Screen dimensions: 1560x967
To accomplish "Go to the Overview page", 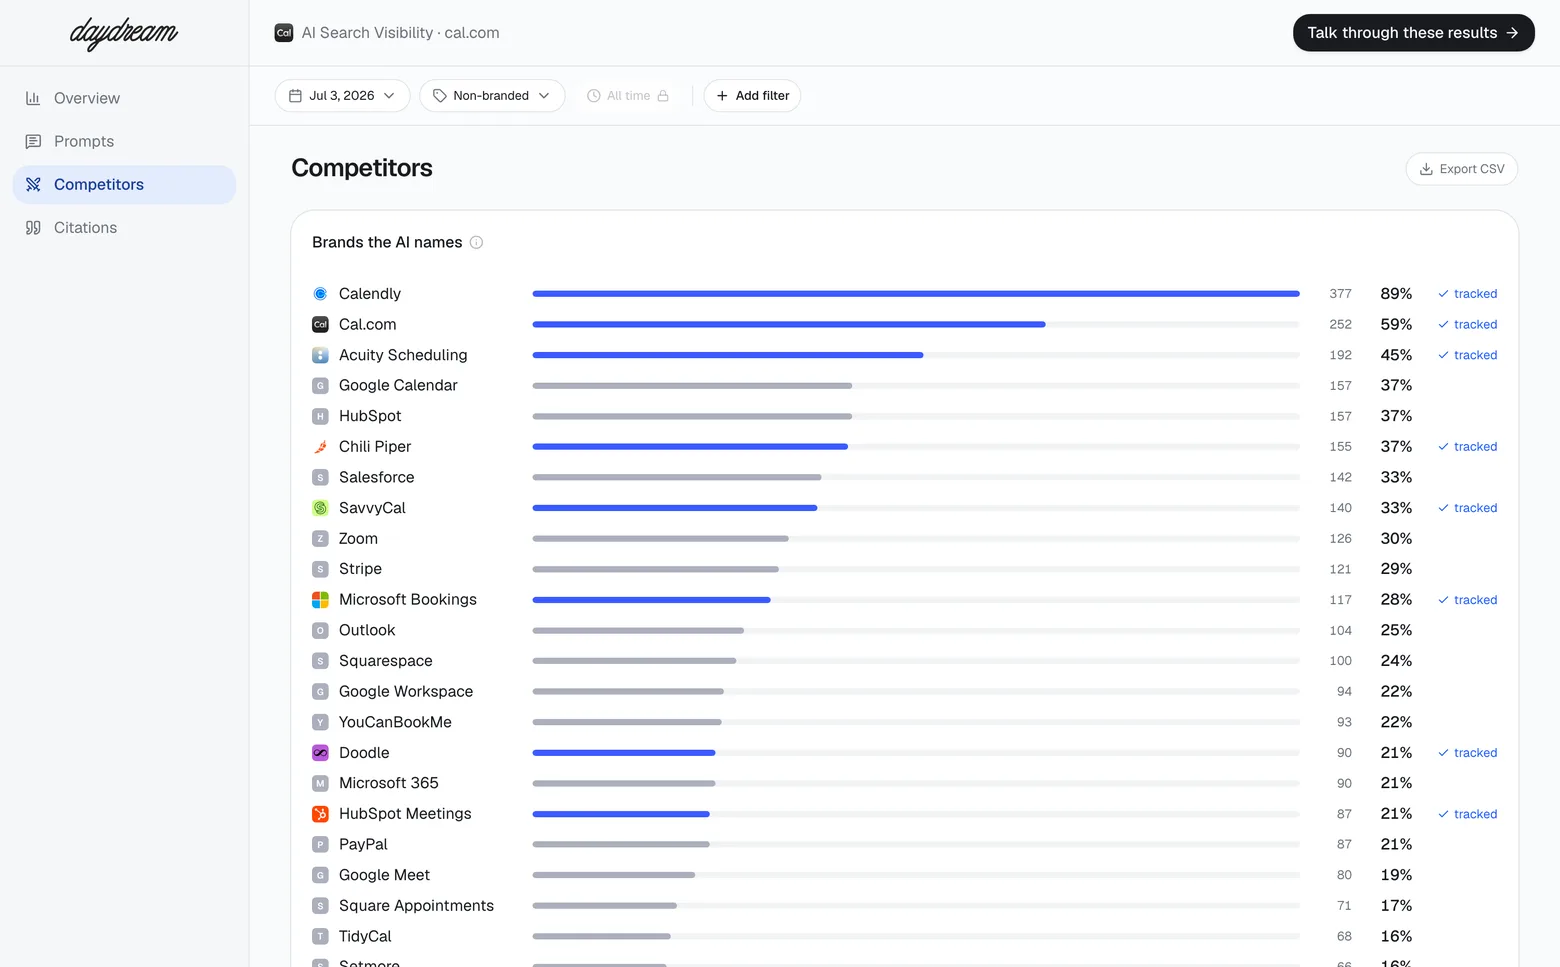I will point(124,98).
